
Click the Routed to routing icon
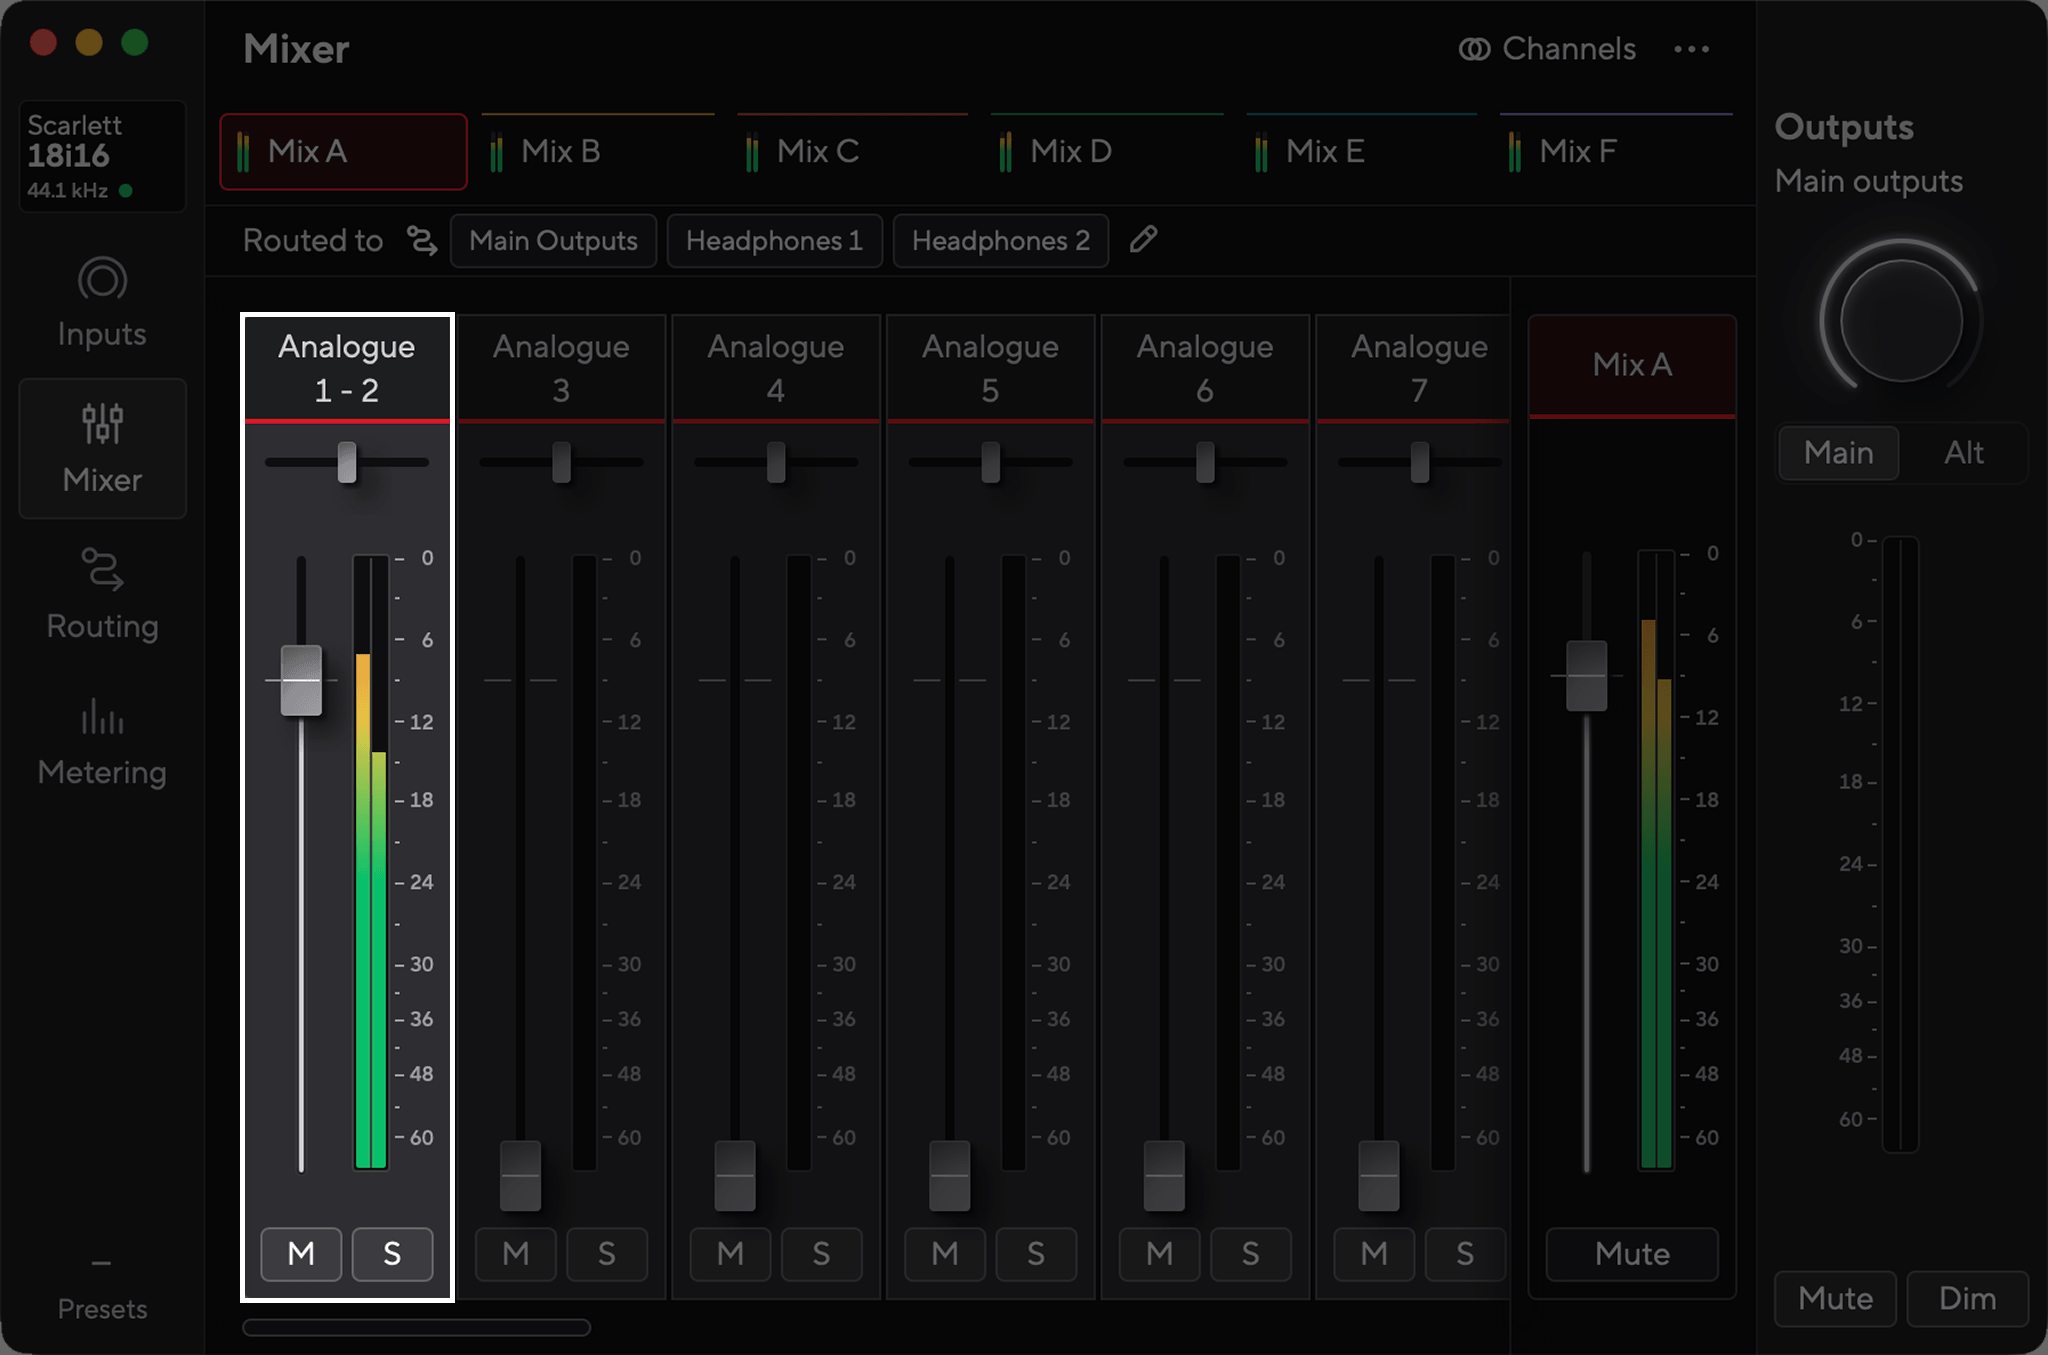point(422,240)
